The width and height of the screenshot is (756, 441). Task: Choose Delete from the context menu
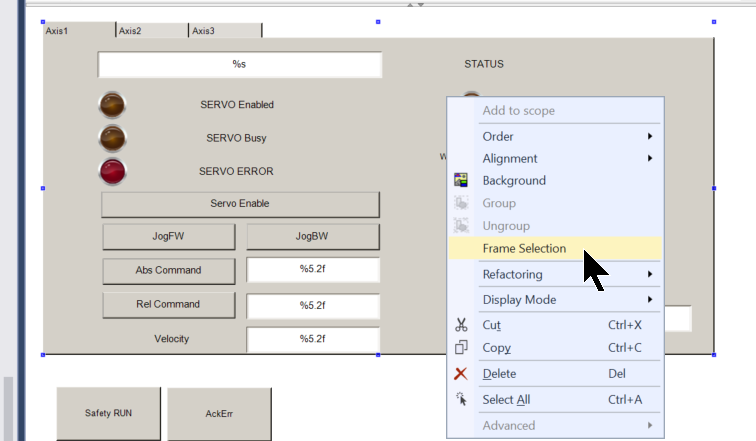555,374
